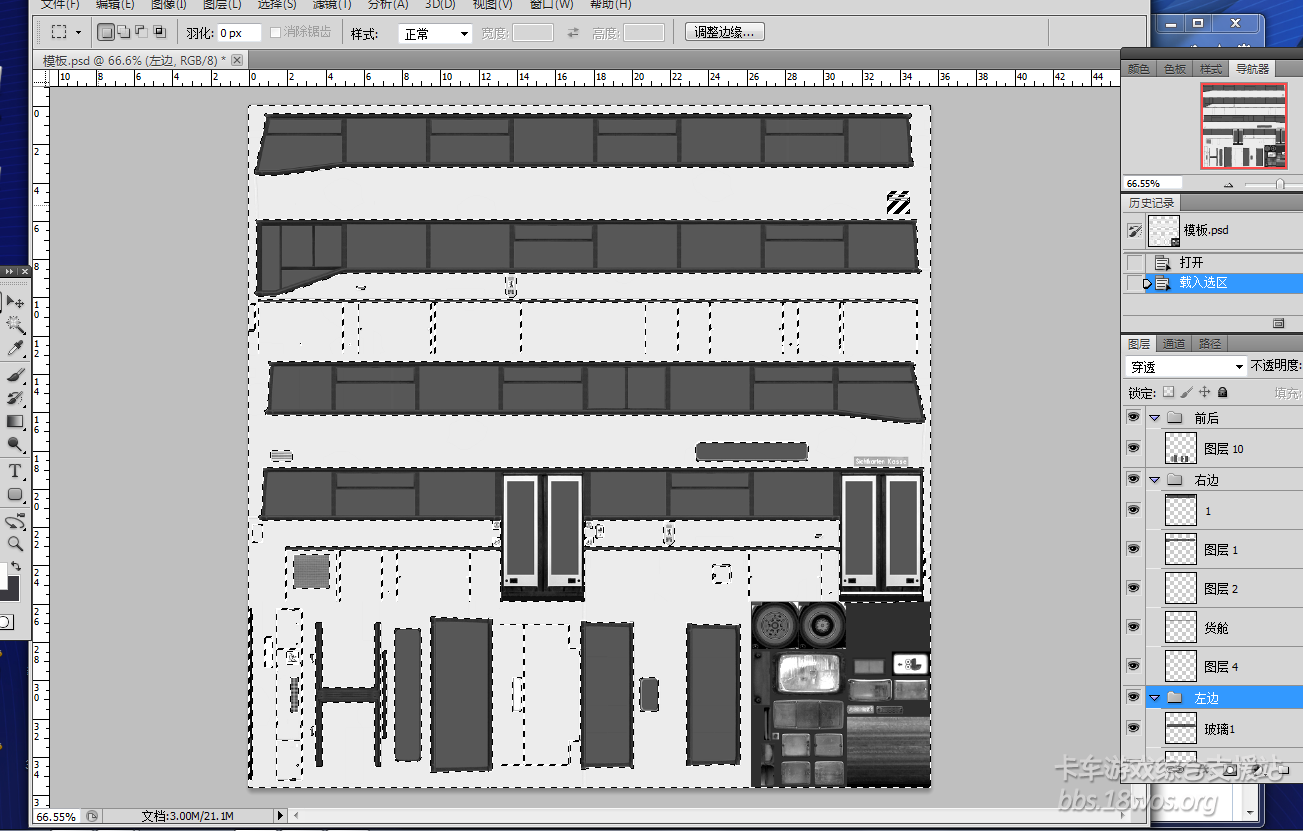Select the Brush tool
1303x831 pixels.
15,374
